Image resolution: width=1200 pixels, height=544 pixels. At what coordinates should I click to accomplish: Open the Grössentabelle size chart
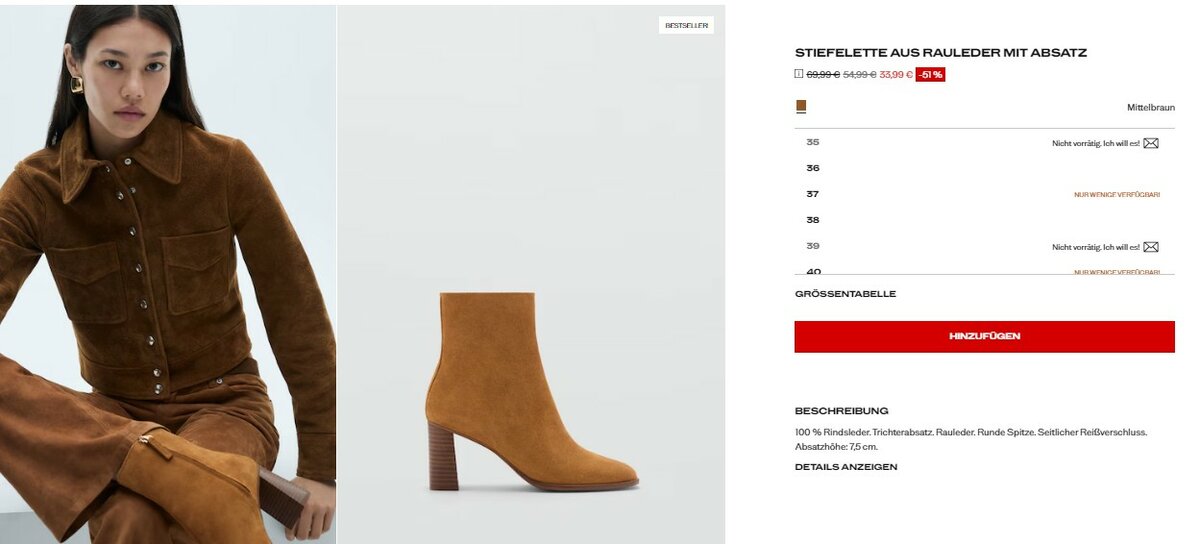pyautogui.click(x=845, y=294)
